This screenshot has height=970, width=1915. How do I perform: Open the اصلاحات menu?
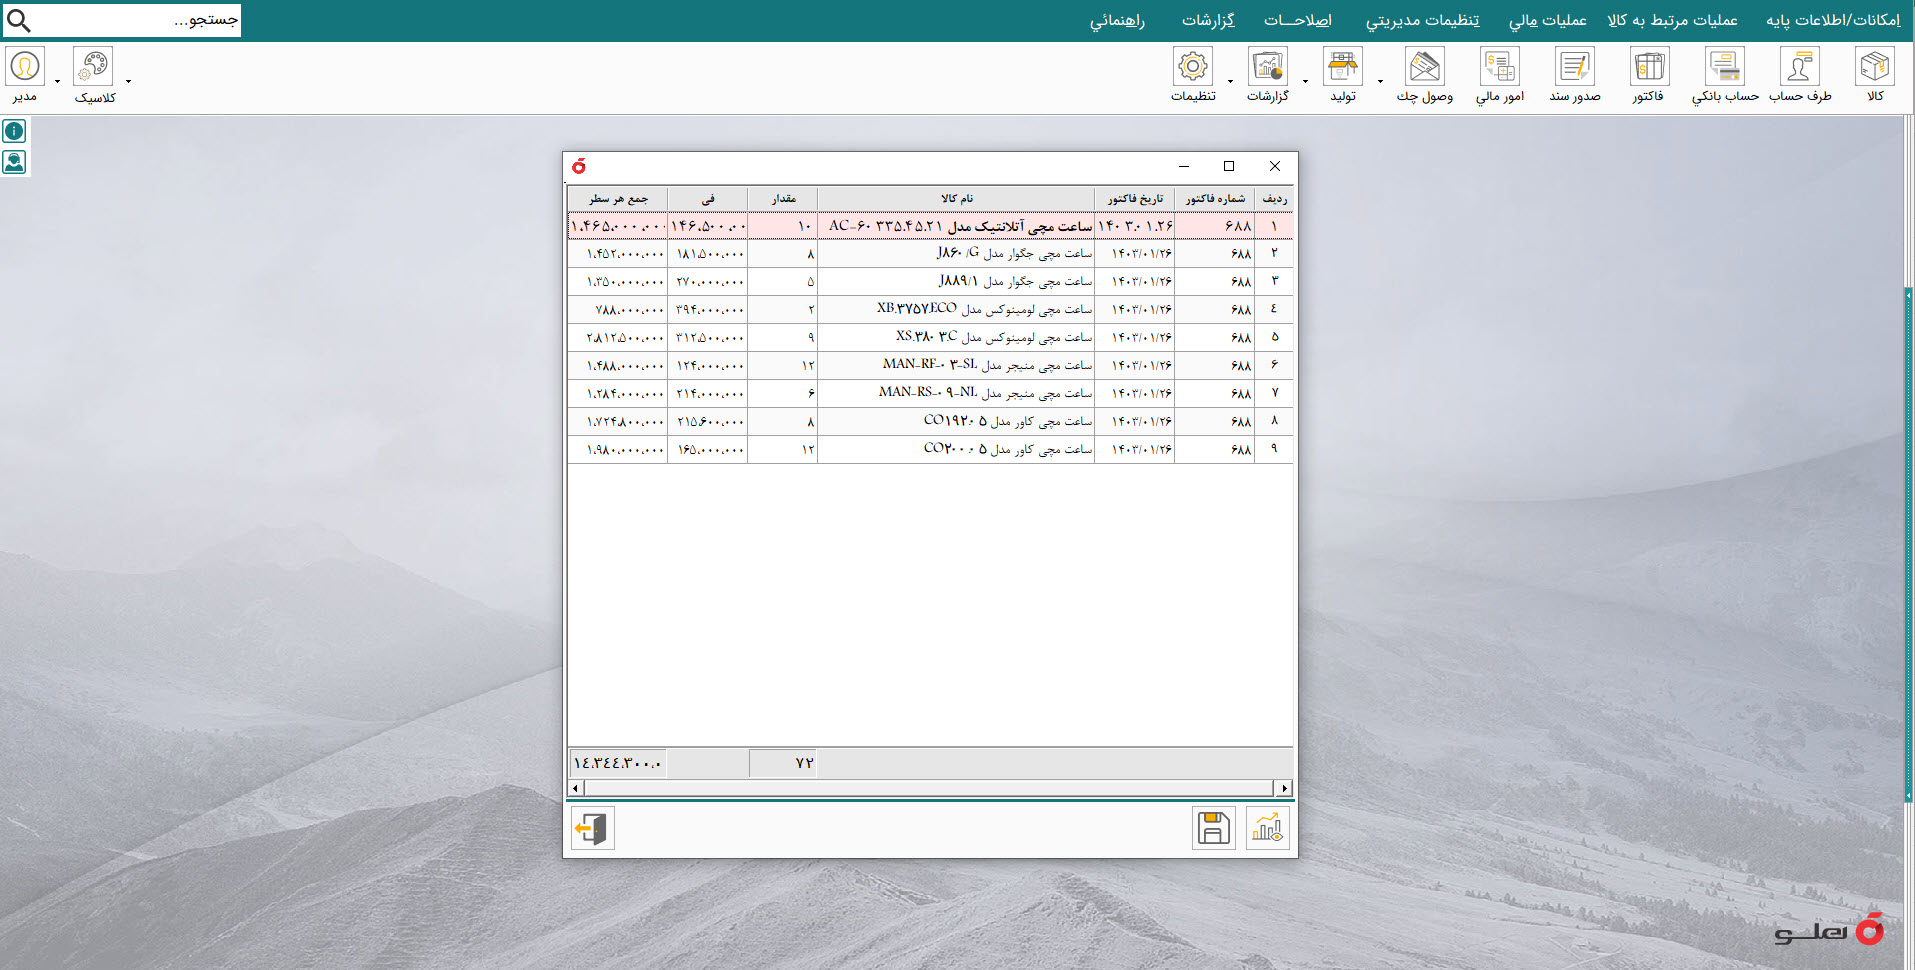(1297, 20)
